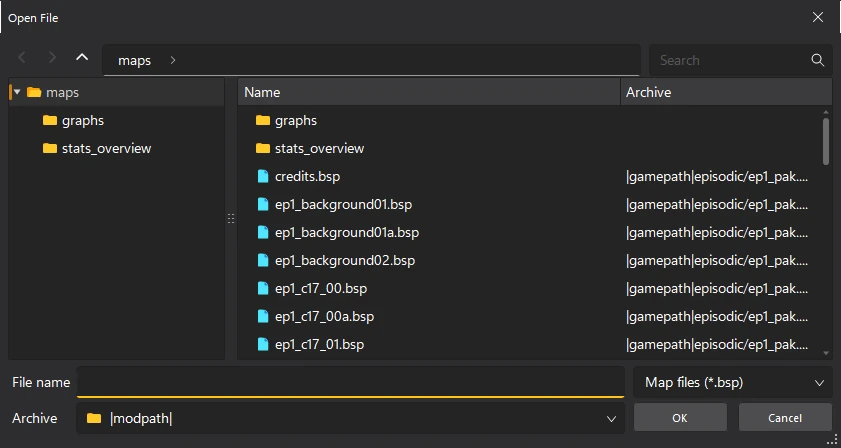The image size is (841, 448).
Task: Click graphs folder icon in tree panel
Action: (50, 120)
